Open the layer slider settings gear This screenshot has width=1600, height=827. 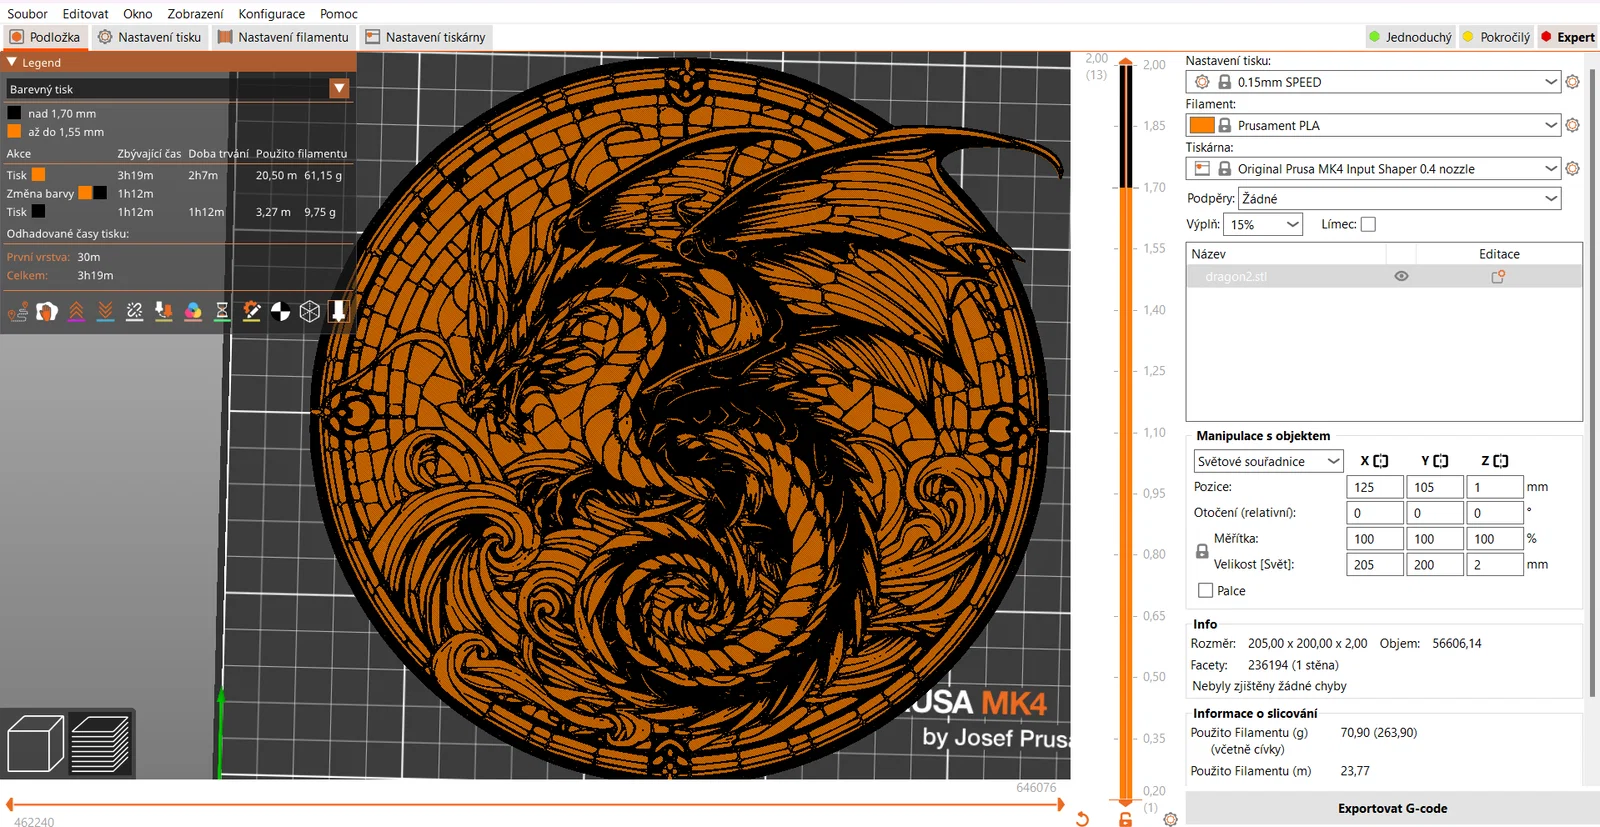point(1170,819)
